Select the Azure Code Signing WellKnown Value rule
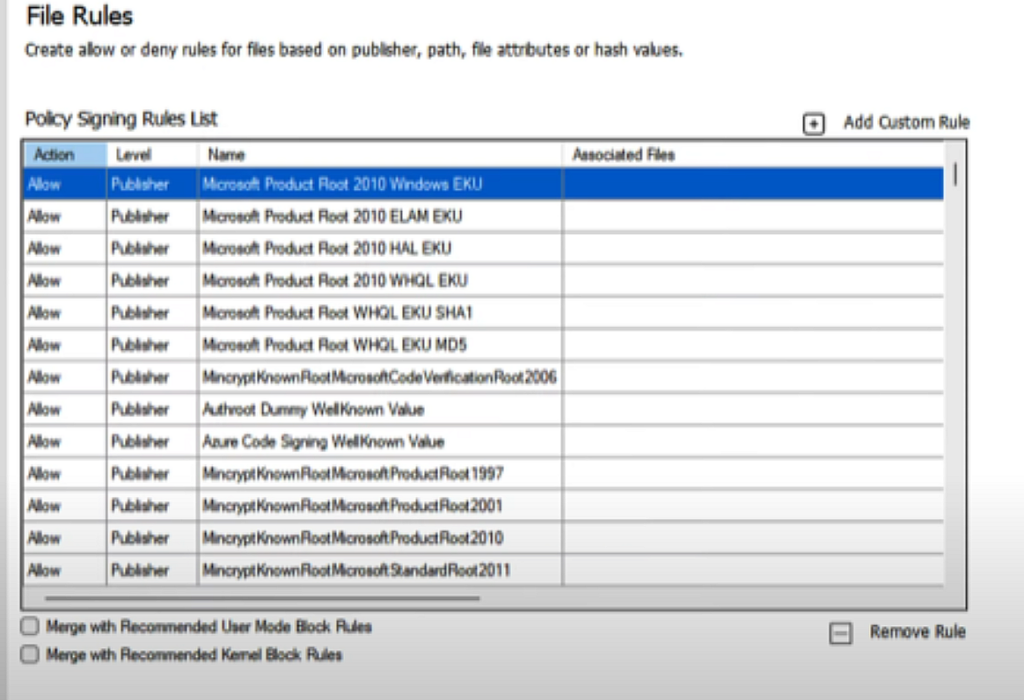 coord(300,441)
